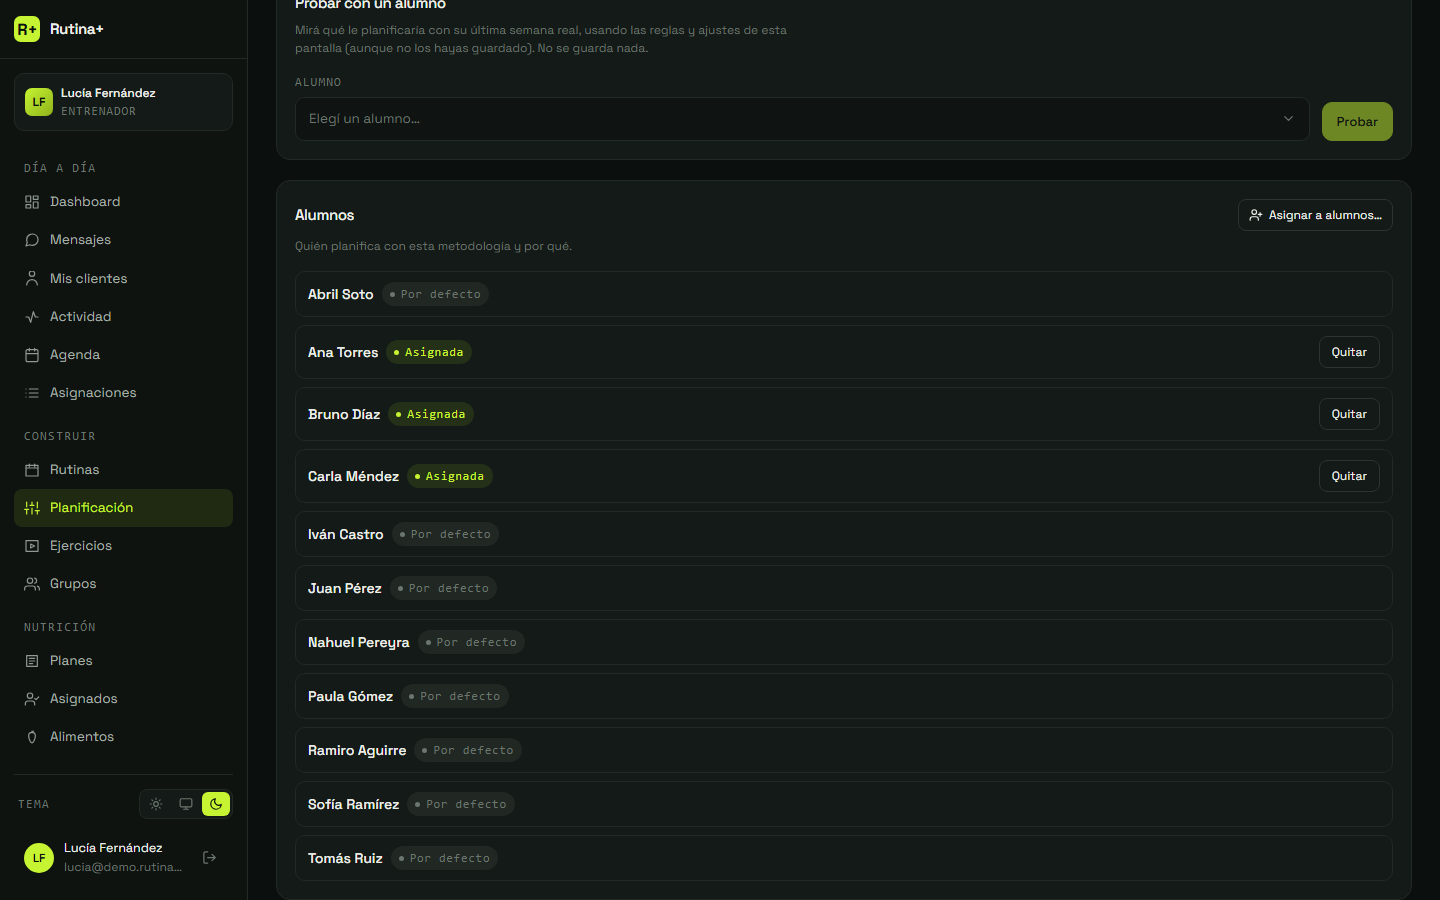Open the Ejercicios menu entry
The height and width of the screenshot is (900, 1440).
click(x=123, y=546)
